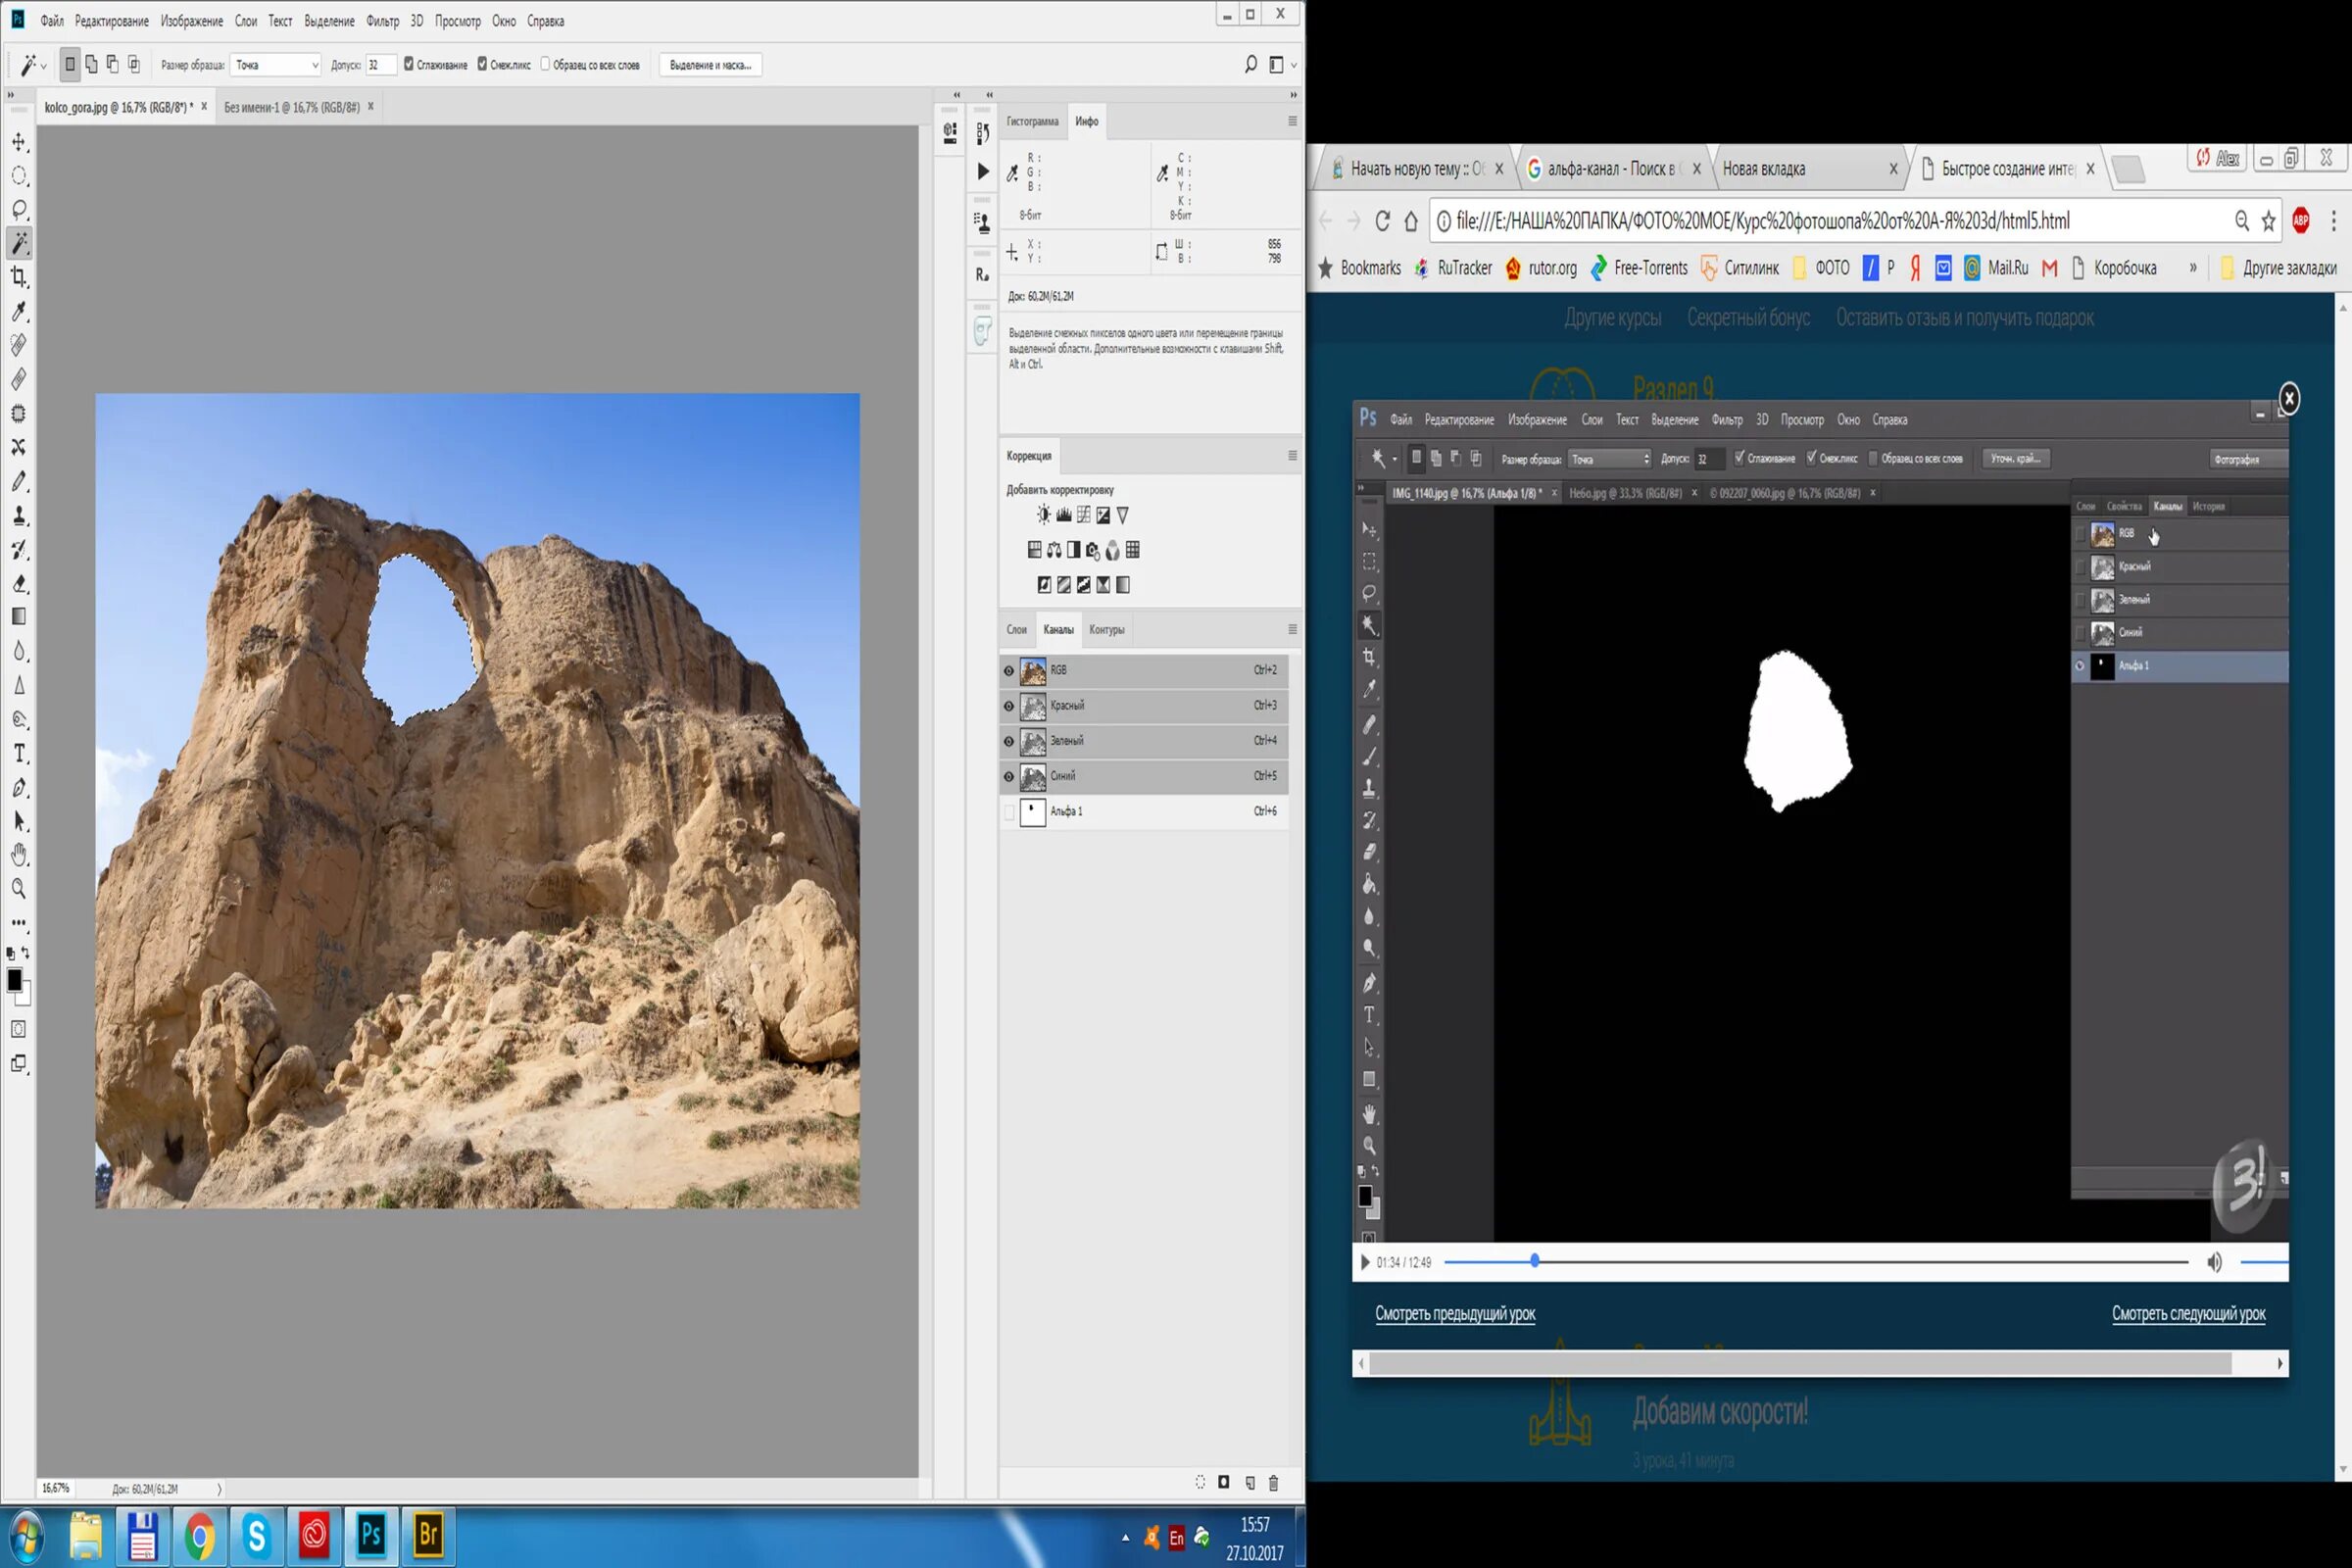Select the Eyedropper tool in the toolbar

click(19, 311)
